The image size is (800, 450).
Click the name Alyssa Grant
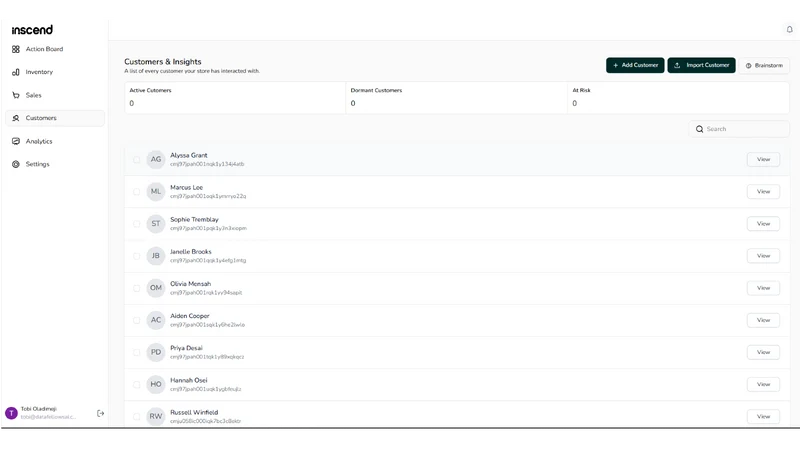click(189, 155)
